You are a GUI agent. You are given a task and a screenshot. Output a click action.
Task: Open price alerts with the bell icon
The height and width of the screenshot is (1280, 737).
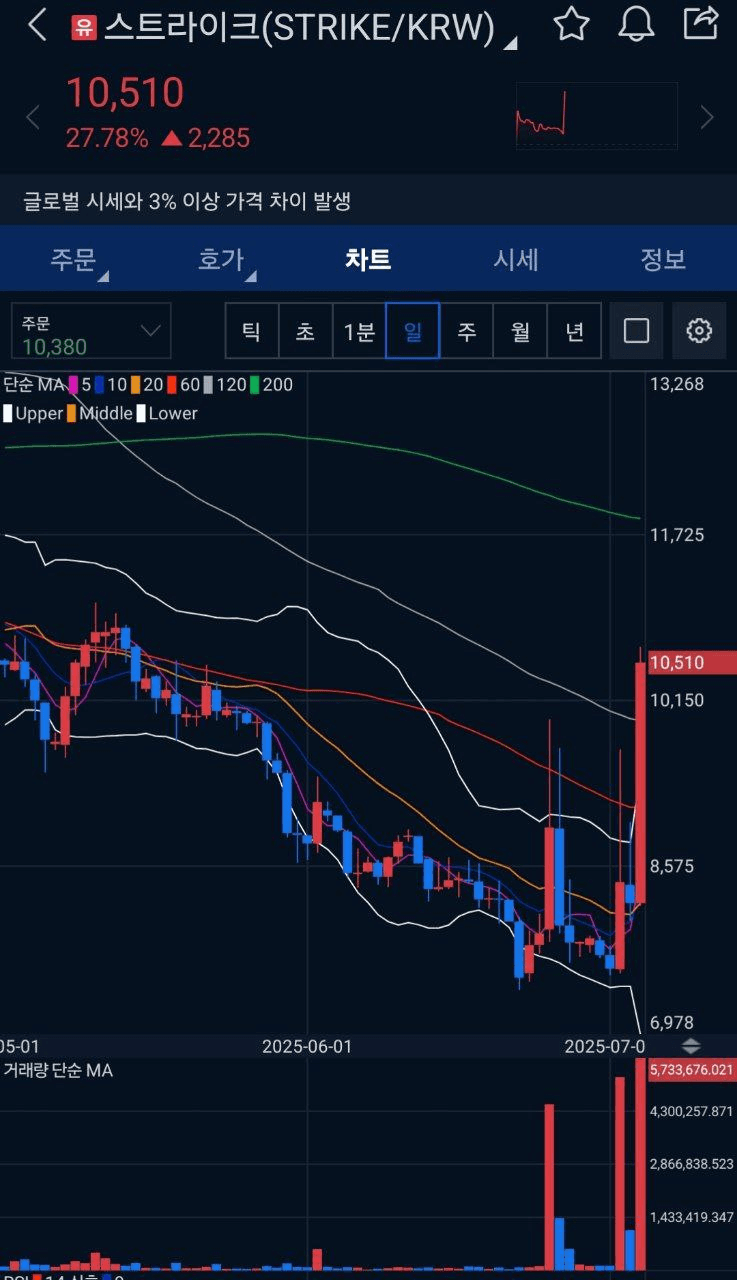636,24
